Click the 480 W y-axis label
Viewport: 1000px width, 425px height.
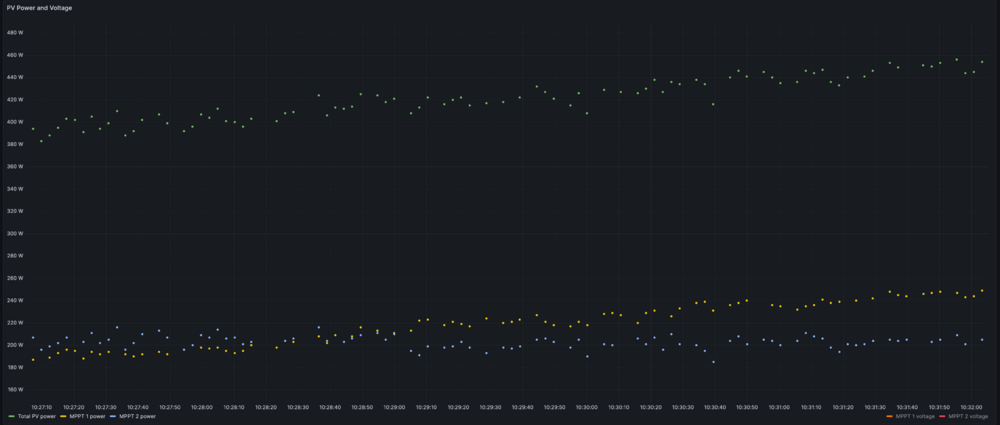tap(14, 32)
